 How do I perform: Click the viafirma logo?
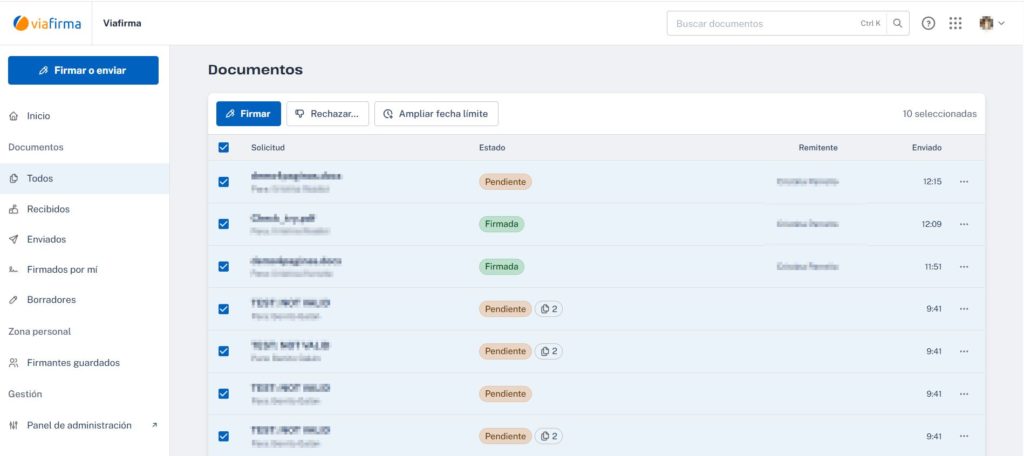[47, 24]
